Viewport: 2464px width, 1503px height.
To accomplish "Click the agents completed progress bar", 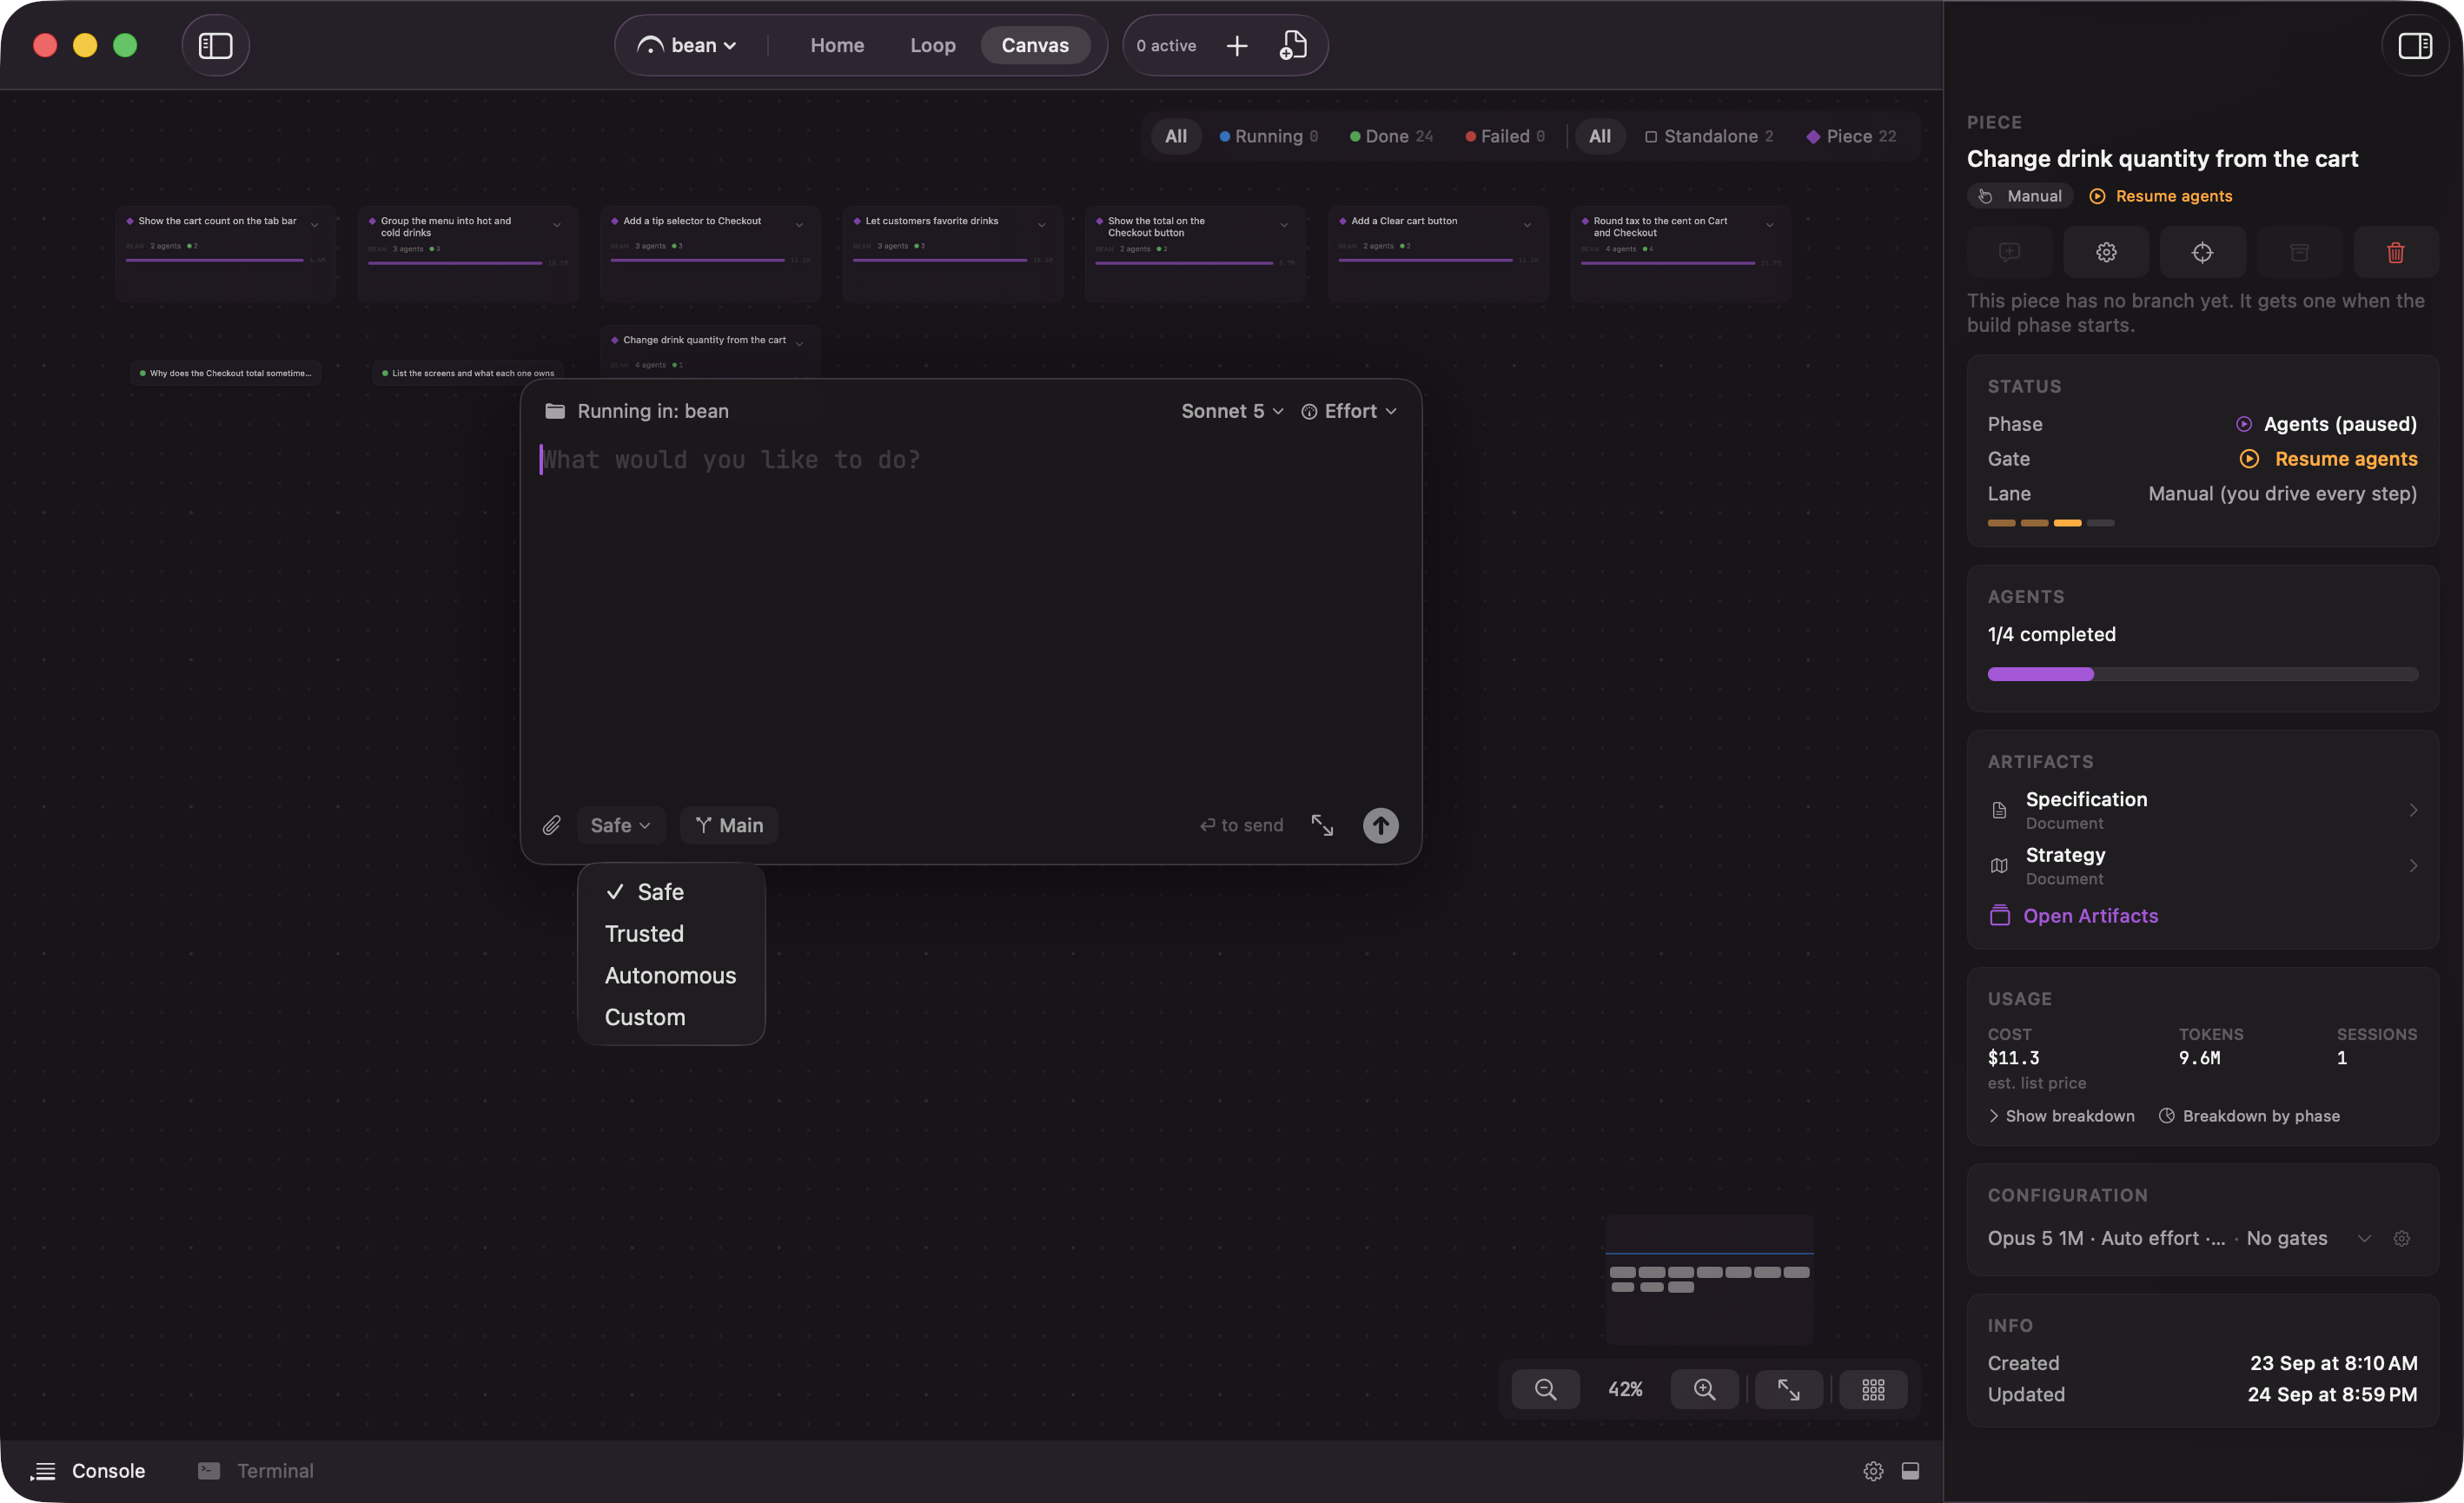I will tap(2202, 674).
